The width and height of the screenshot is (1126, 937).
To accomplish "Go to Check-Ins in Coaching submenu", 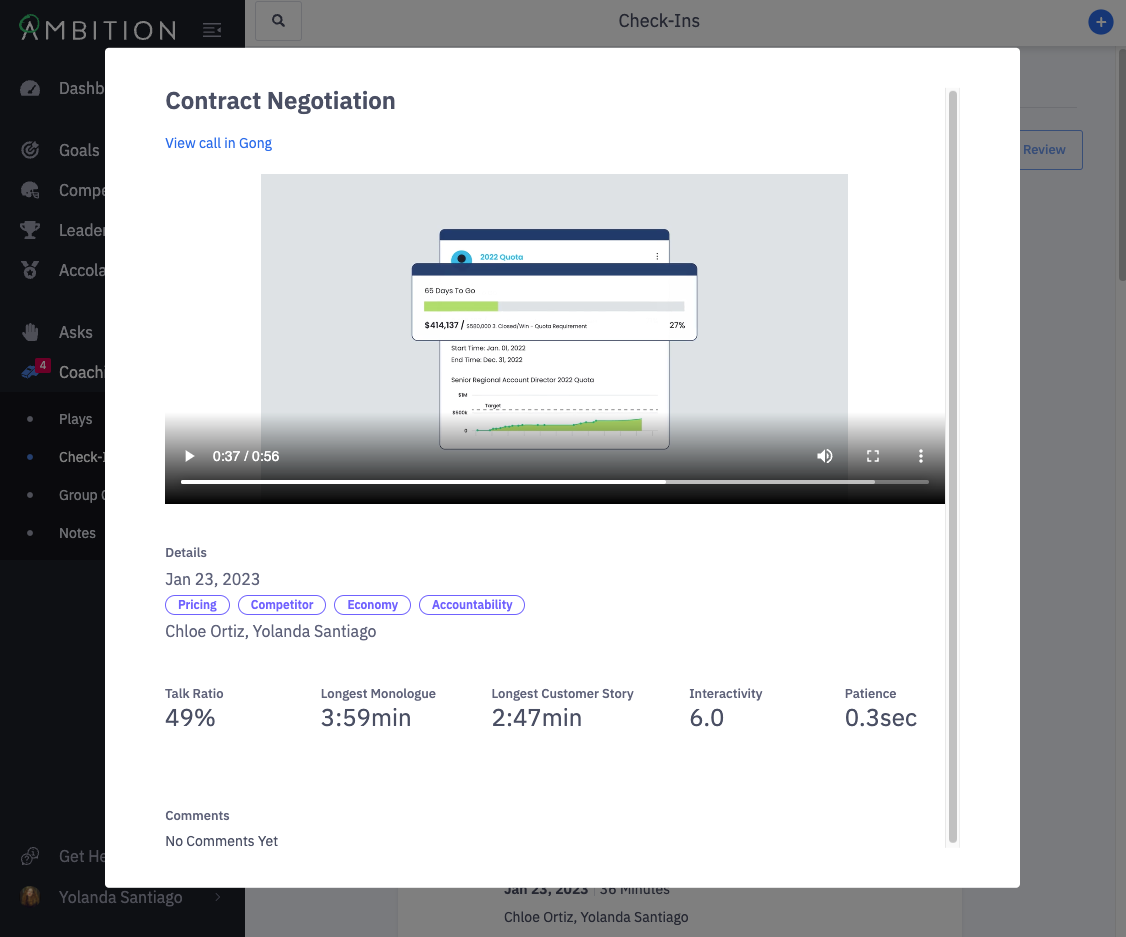I will point(82,457).
